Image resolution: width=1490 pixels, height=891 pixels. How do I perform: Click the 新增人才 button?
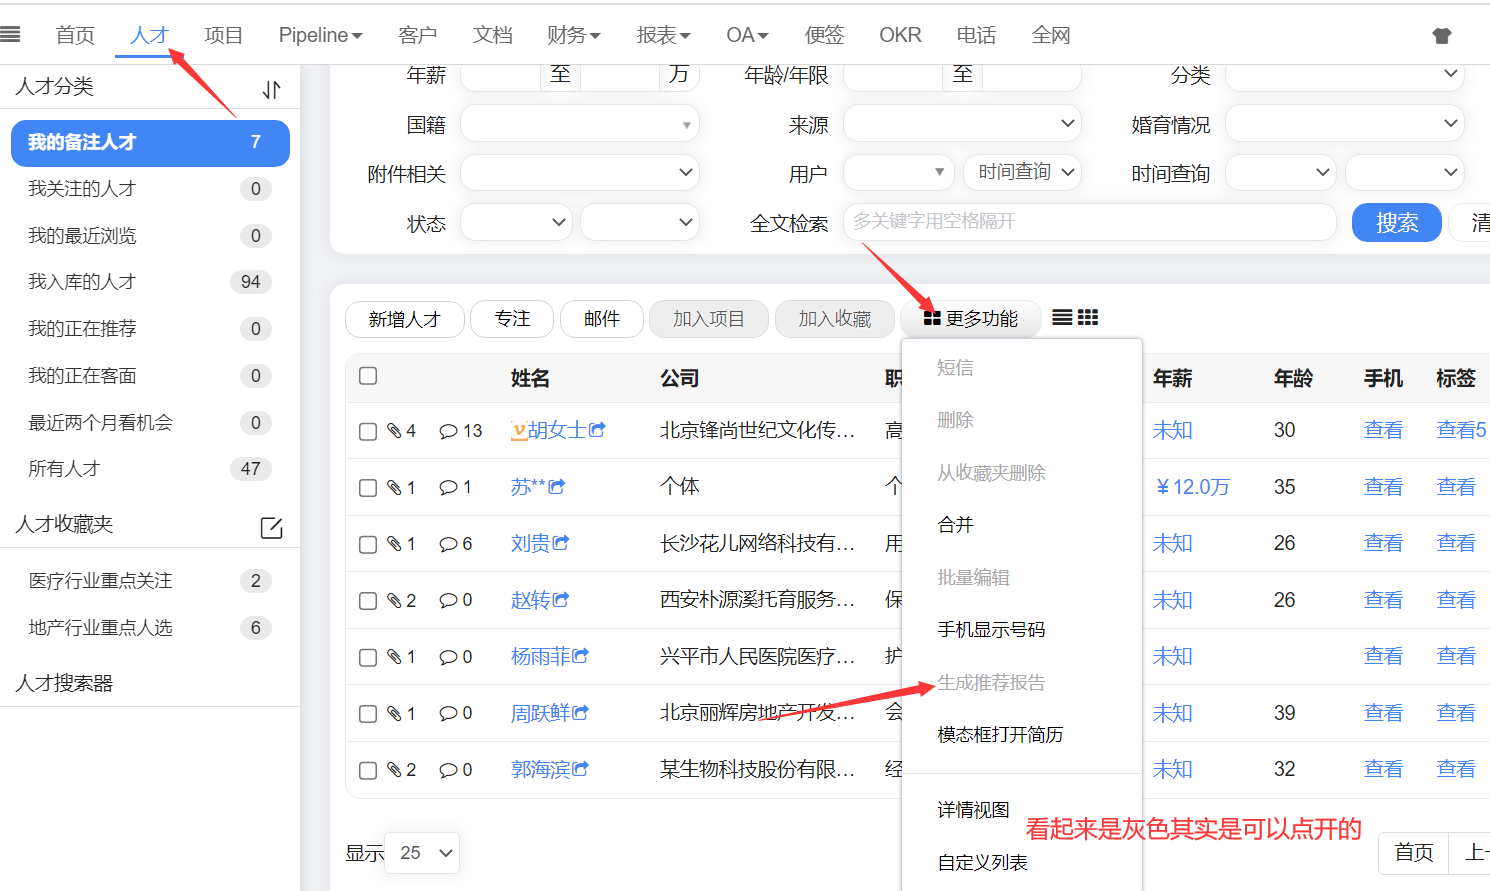[404, 319]
